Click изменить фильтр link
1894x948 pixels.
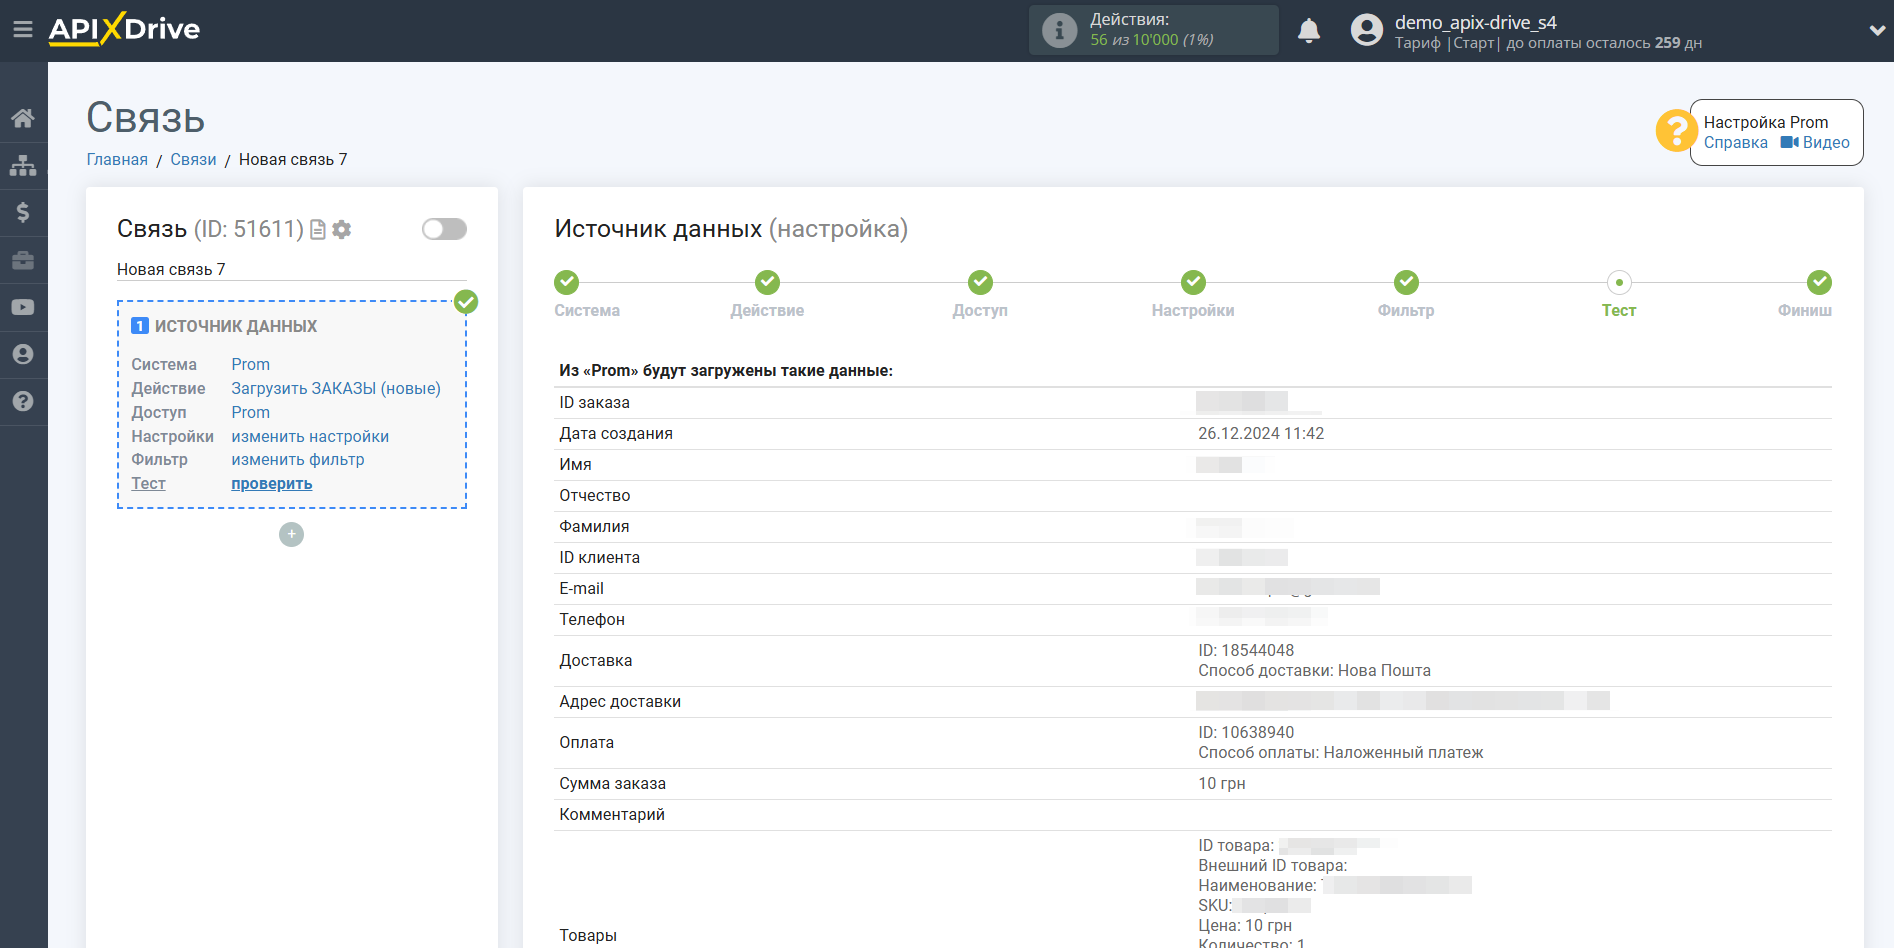click(x=298, y=460)
